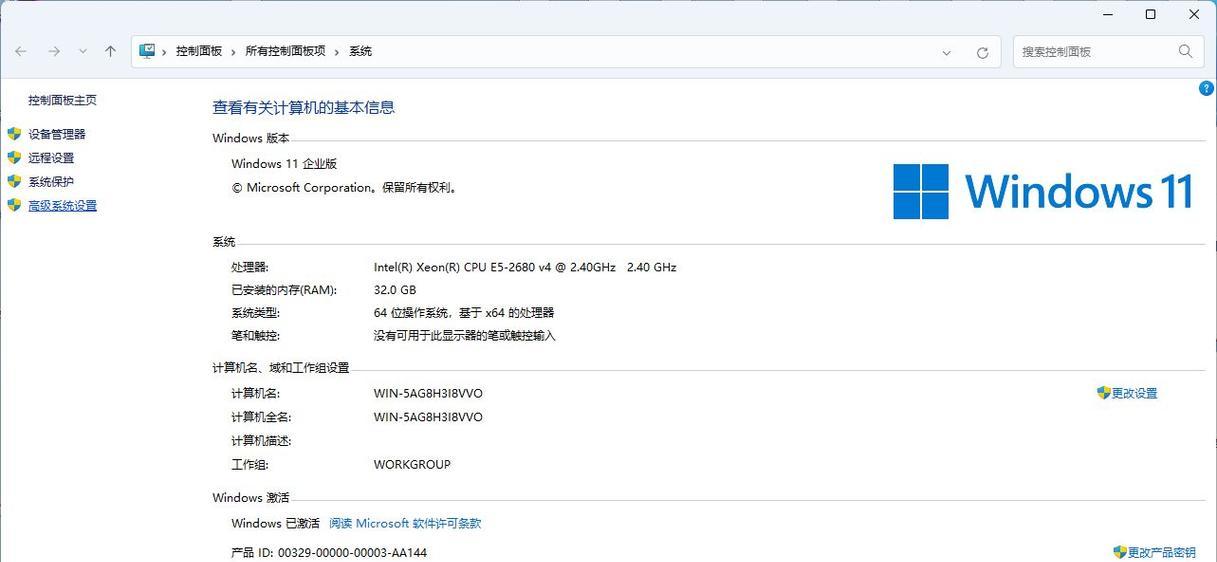Minimize the system window
The image size is (1217, 562).
click(x=1108, y=14)
